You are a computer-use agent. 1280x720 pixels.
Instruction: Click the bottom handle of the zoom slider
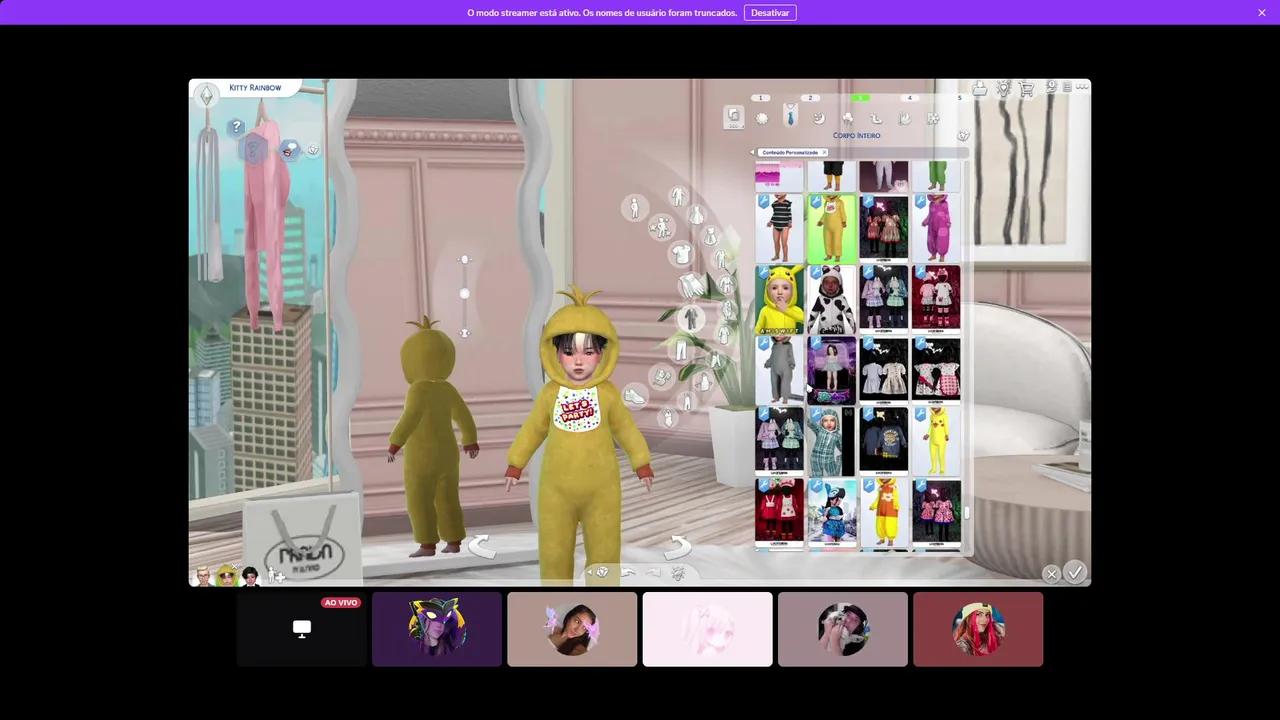(x=464, y=332)
